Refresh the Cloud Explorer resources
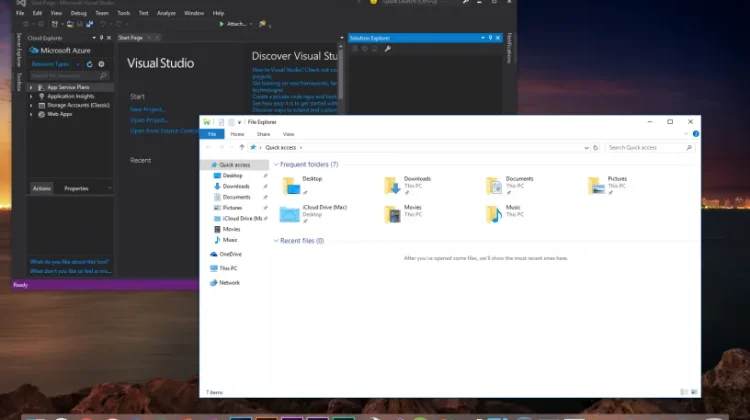Viewport: 750px width, 420px height. 89,64
